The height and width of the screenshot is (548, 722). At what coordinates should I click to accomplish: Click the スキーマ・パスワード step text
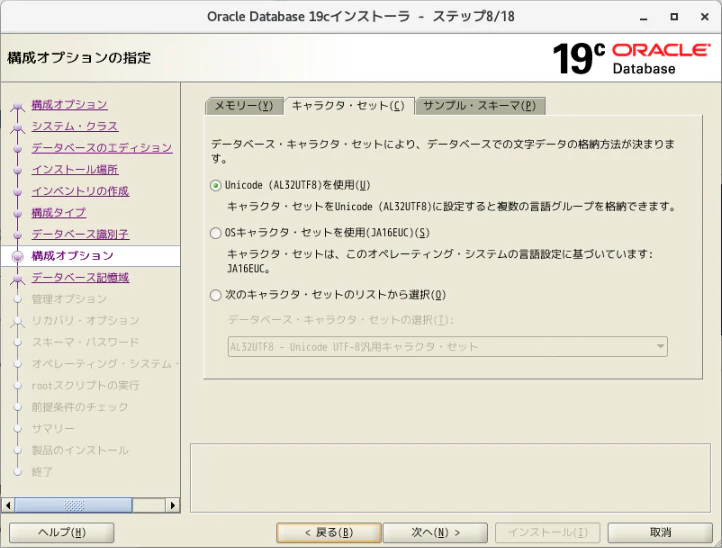click(85, 343)
